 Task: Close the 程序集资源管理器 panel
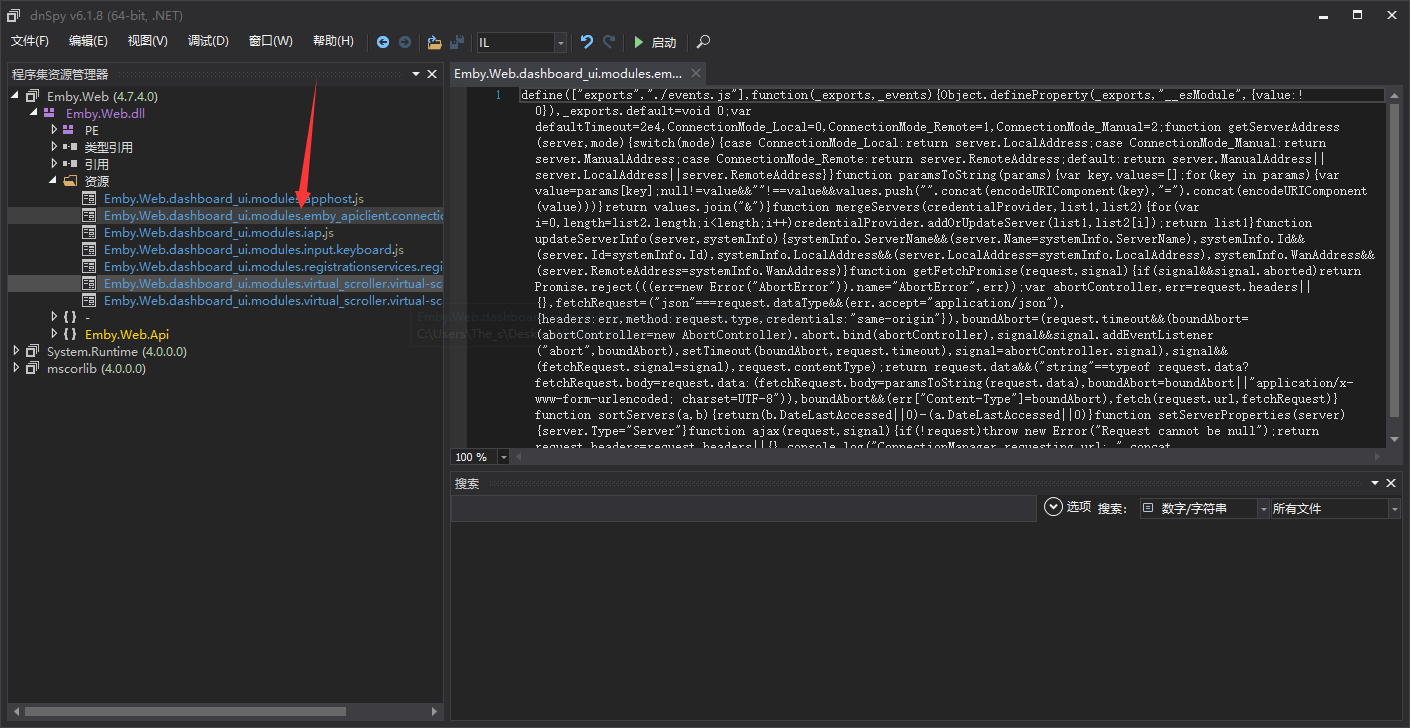click(432, 74)
